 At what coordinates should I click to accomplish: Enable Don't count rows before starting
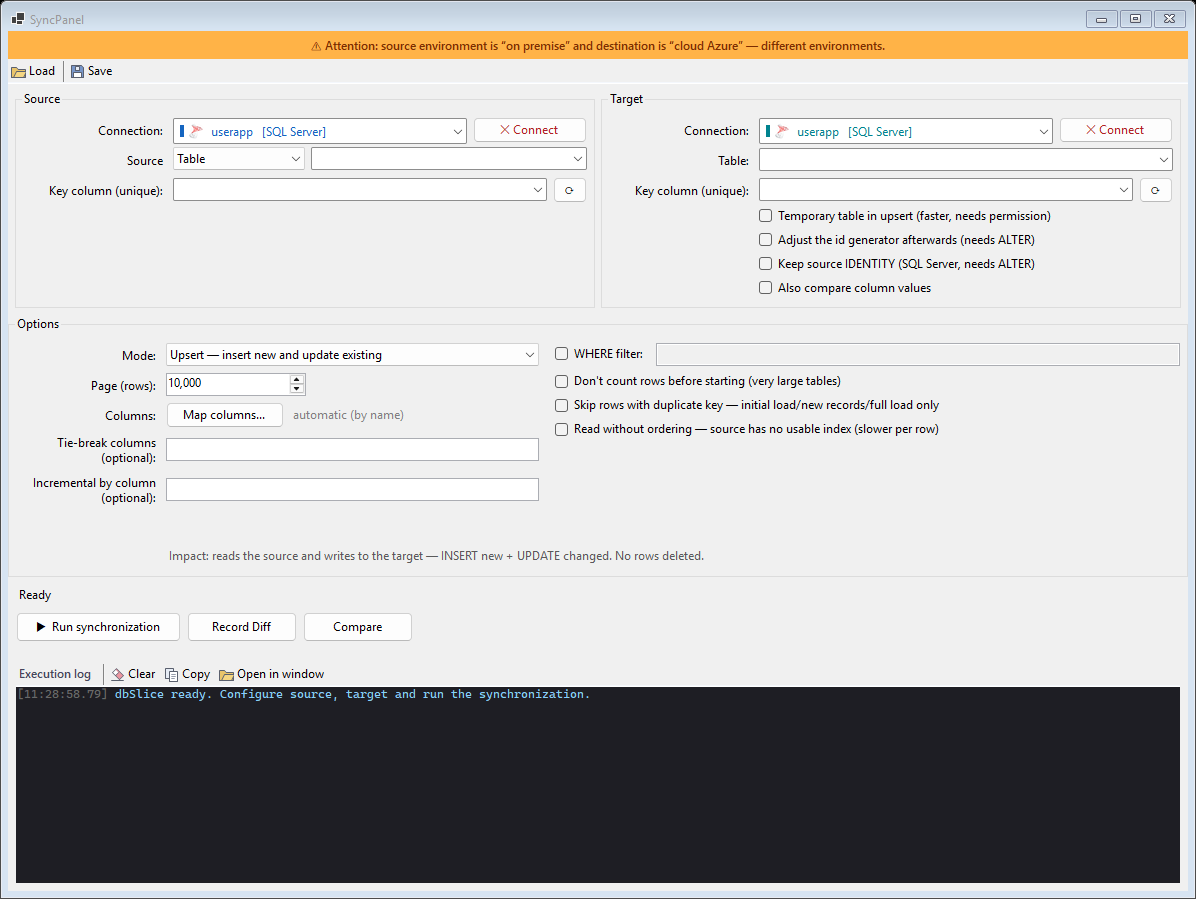coord(561,381)
